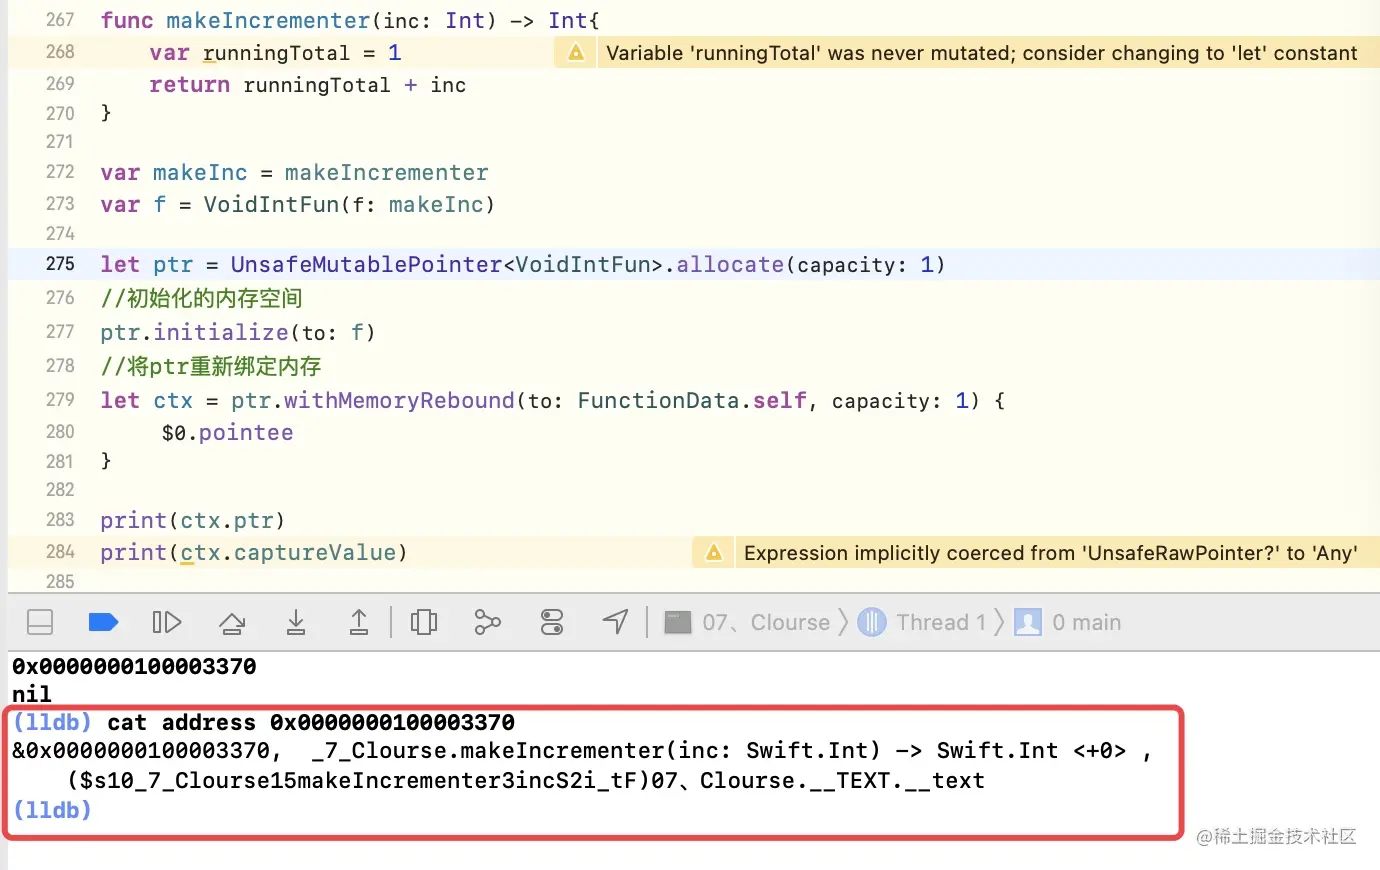Open Debug View Hierarchy icon

pyautogui.click(x=424, y=622)
